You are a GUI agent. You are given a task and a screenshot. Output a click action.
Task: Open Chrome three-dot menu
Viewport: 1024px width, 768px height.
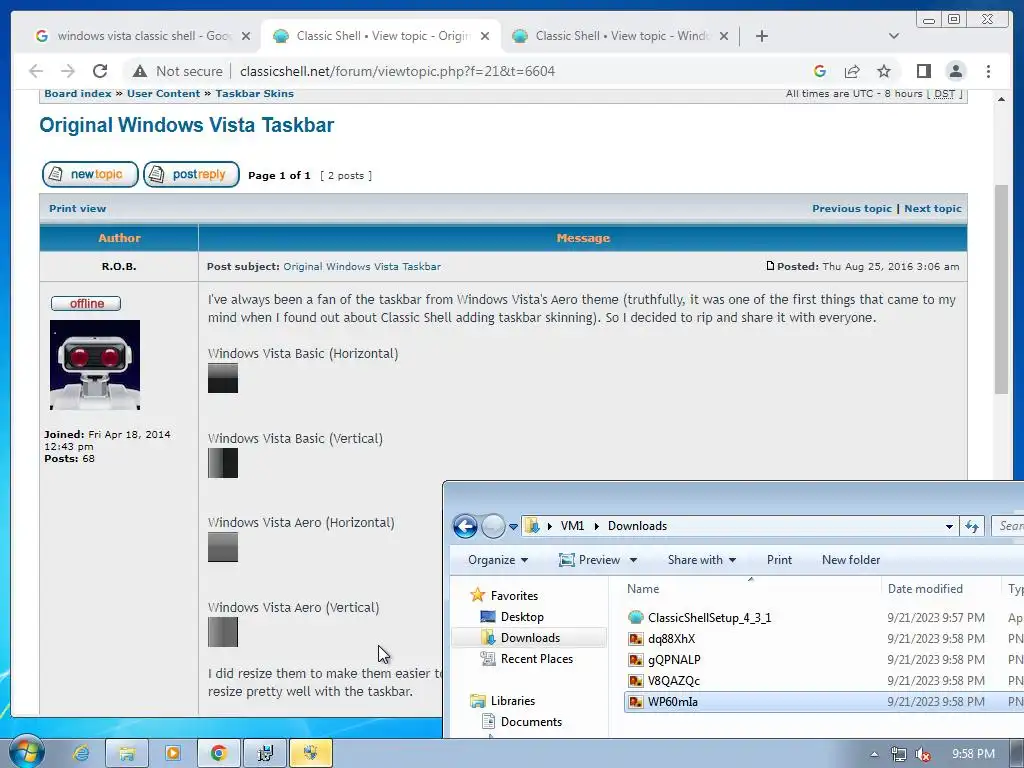[x=988, y=71]
